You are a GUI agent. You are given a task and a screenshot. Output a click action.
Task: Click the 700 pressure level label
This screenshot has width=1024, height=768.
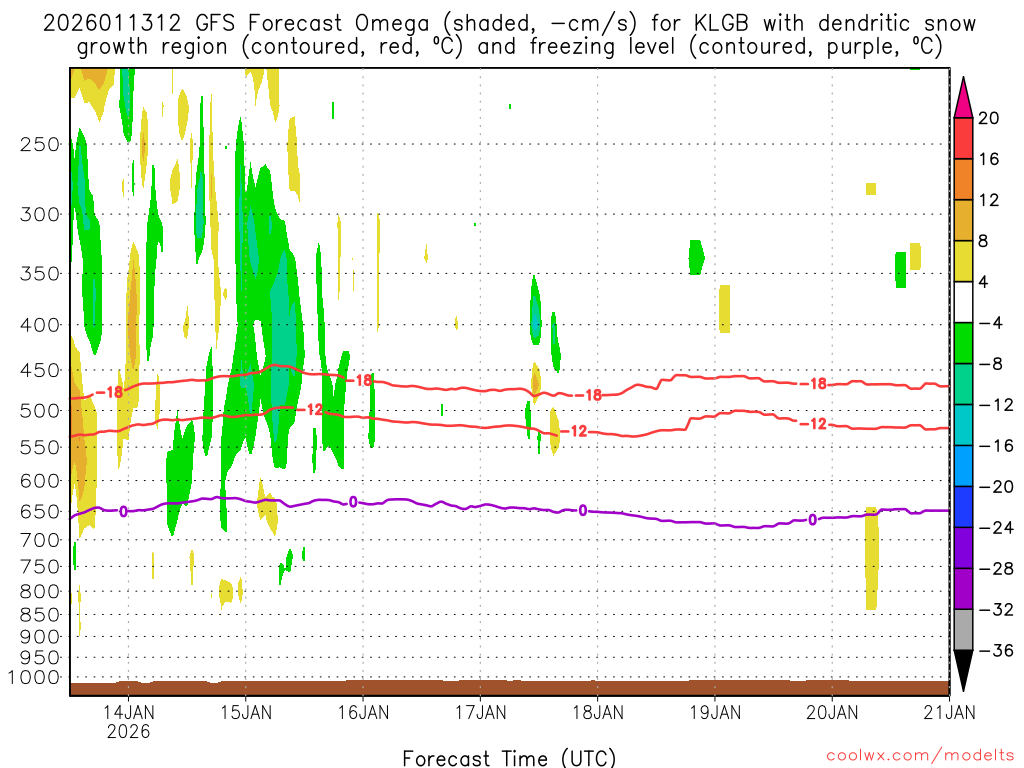[x=40, y=540]
